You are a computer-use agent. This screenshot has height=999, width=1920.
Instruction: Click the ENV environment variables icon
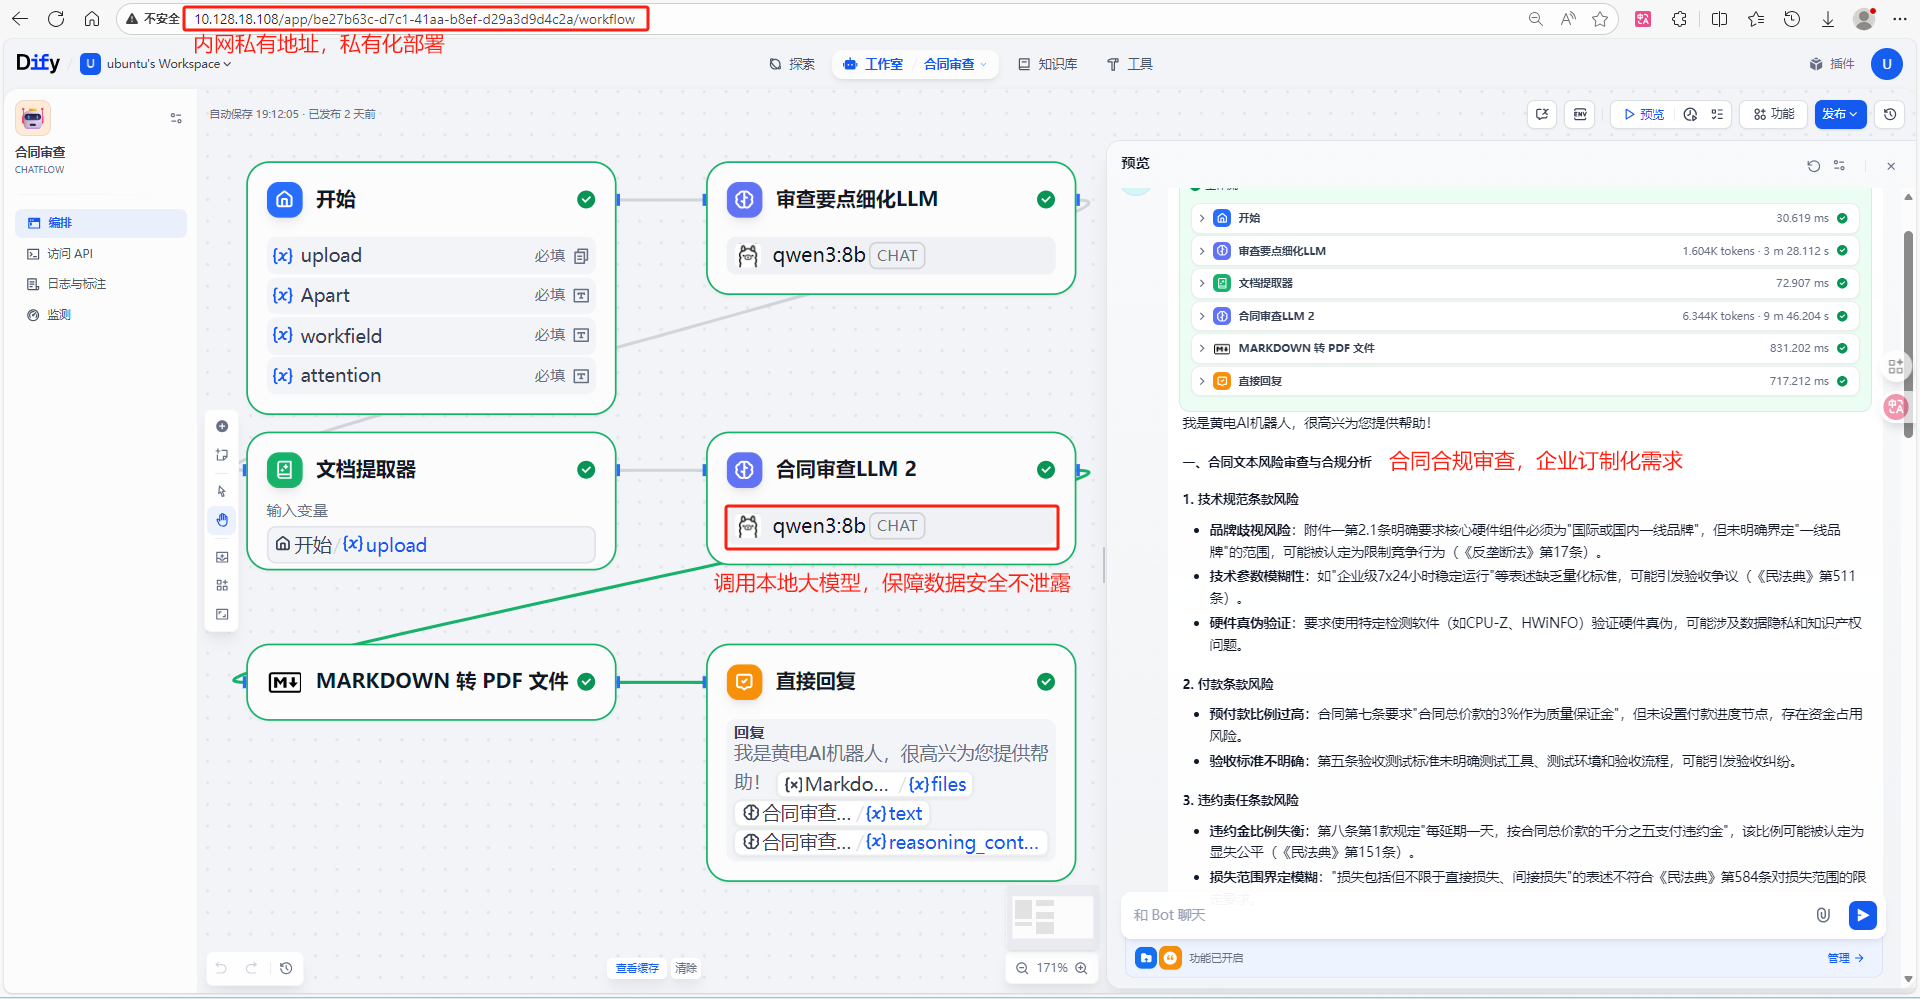[x=1580, y=114]
